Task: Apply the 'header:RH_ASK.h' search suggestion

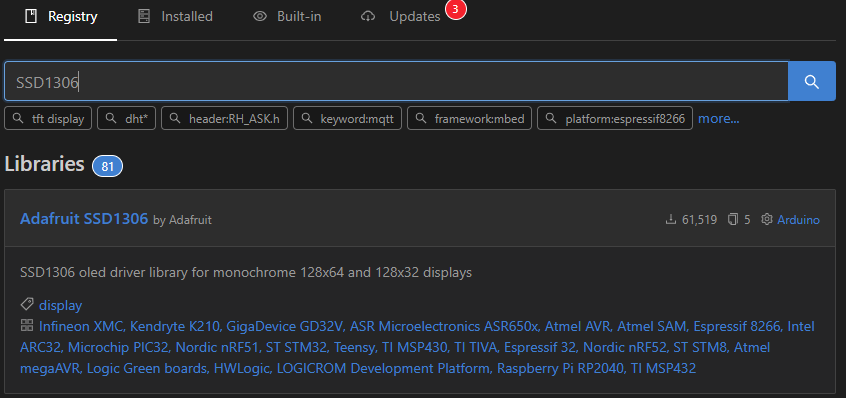Action: pyautogui.click(x=224, y=119)
